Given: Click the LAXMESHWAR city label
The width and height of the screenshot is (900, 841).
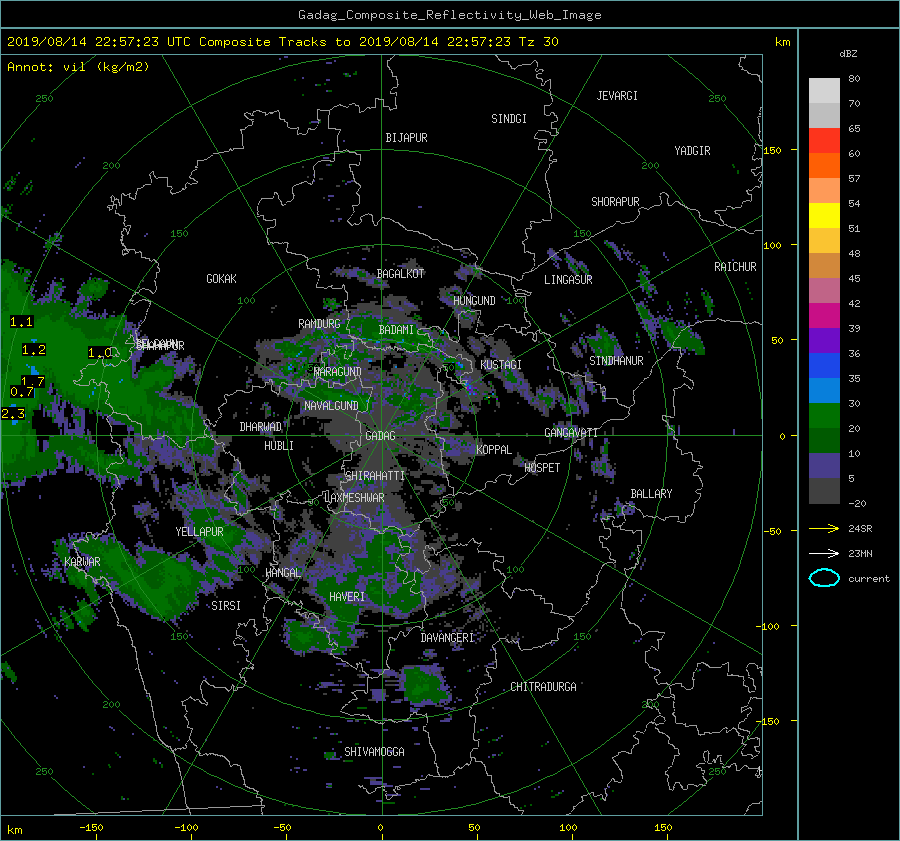Looking at the screenshot, I should (354, 498).
